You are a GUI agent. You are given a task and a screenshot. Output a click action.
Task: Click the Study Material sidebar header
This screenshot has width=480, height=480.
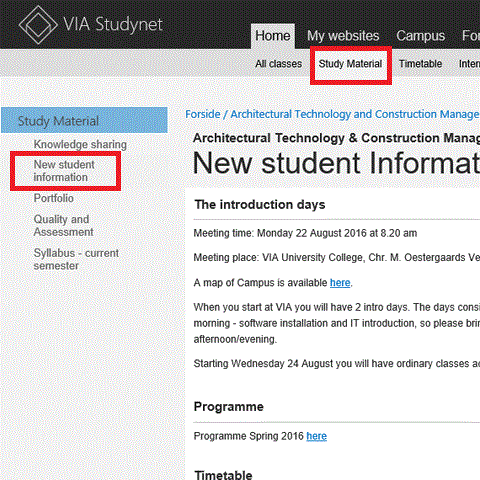(x=84, y=120)
